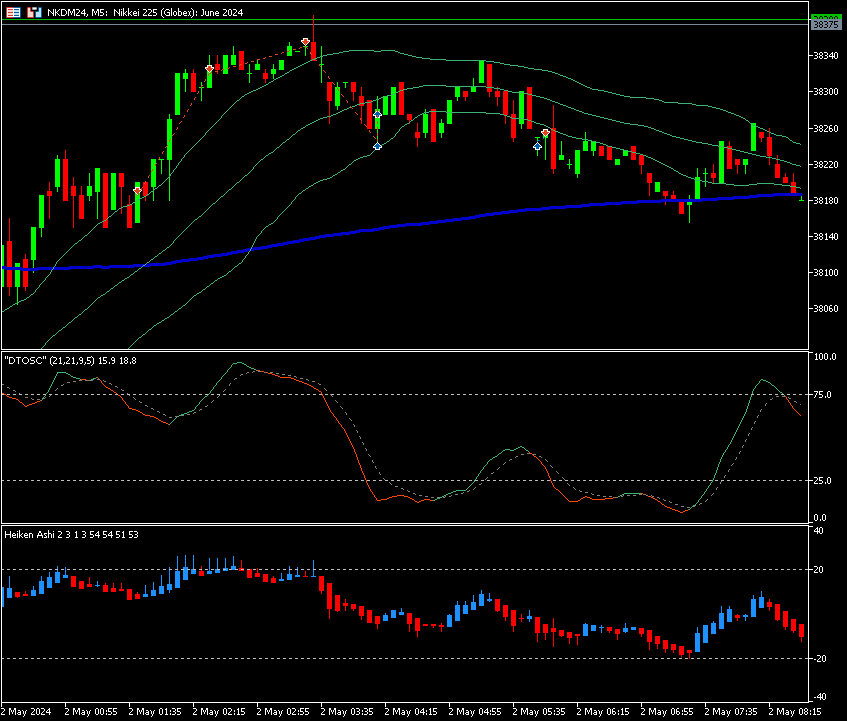Click the Heiken Ashi indicator label
The image size is (847, 721).
[71, 535]
